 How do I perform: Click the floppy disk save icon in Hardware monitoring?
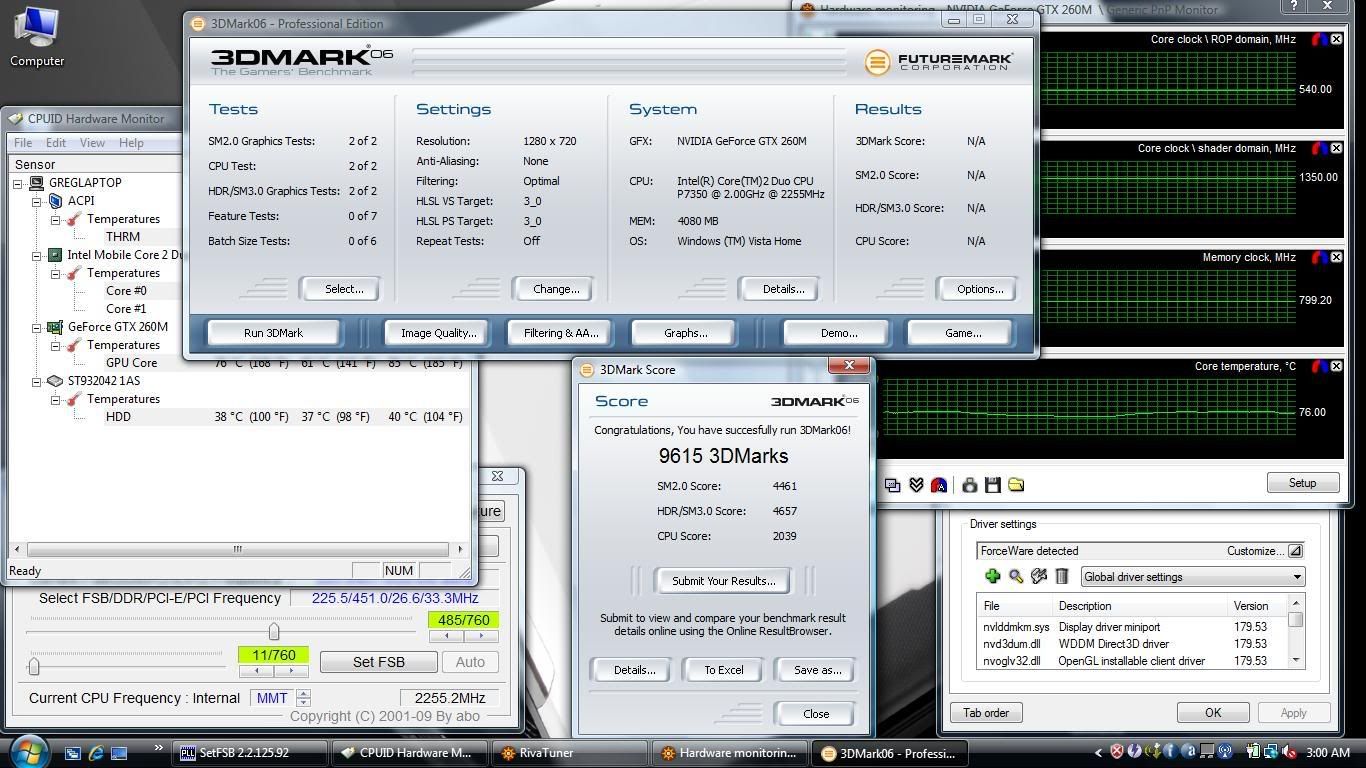tap(992, 485)
